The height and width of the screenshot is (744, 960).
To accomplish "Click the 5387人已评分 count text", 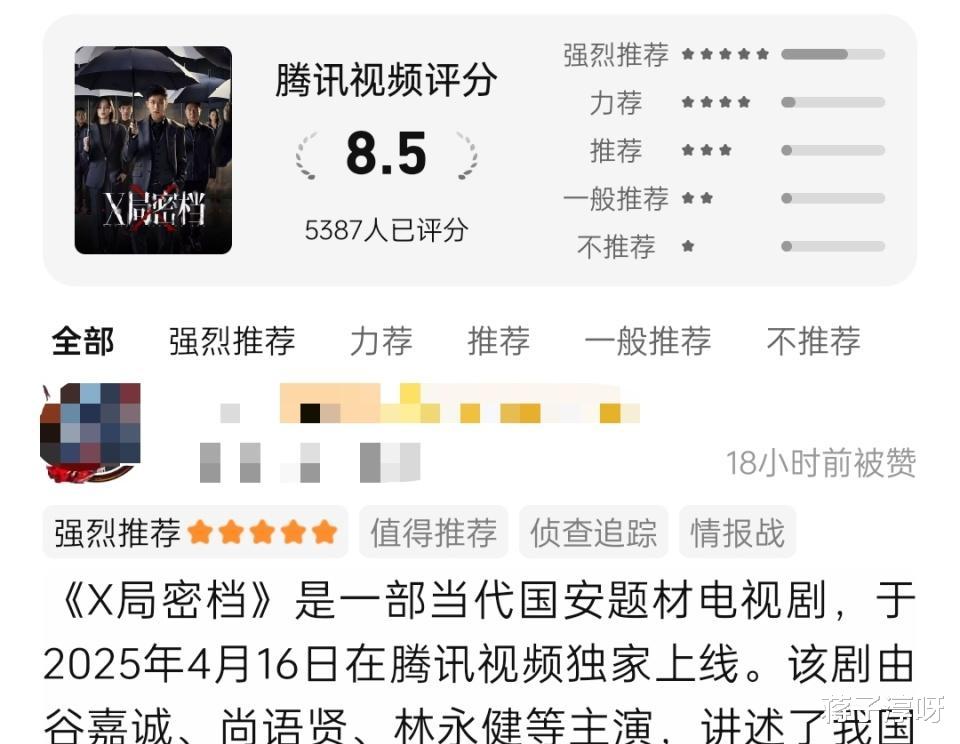I will [386, 230].
